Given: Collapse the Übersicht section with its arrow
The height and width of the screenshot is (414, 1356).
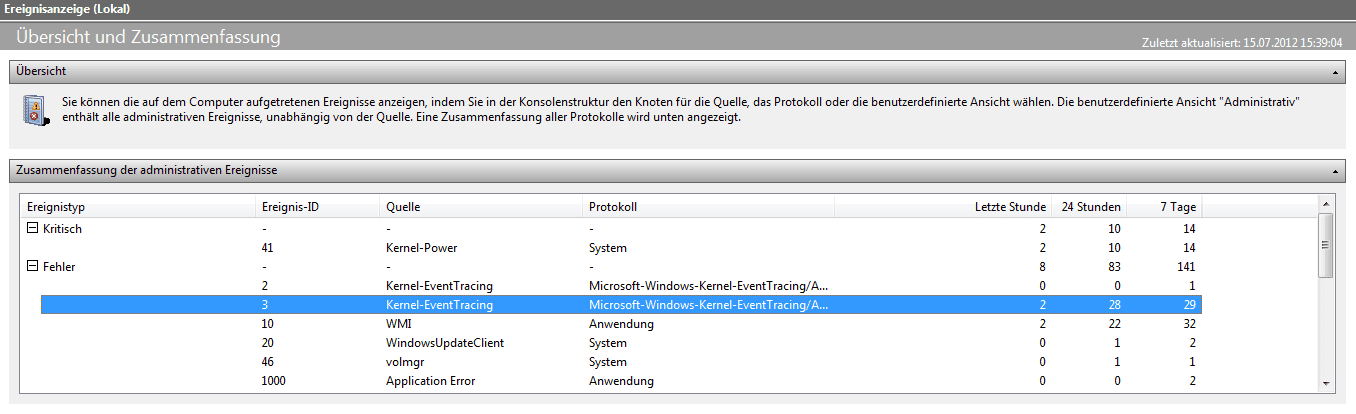Looking at the screenshot, I should [x=1335, y=73].
